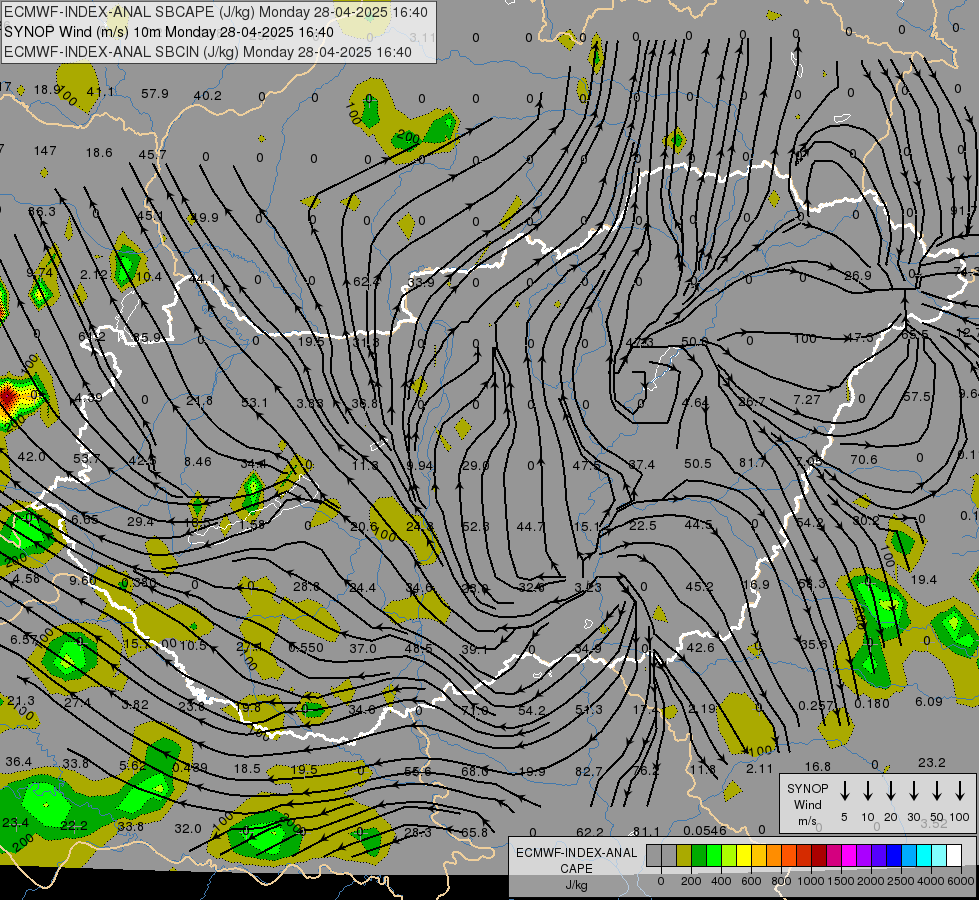Click the SBCIN header line

pos(208,52)
